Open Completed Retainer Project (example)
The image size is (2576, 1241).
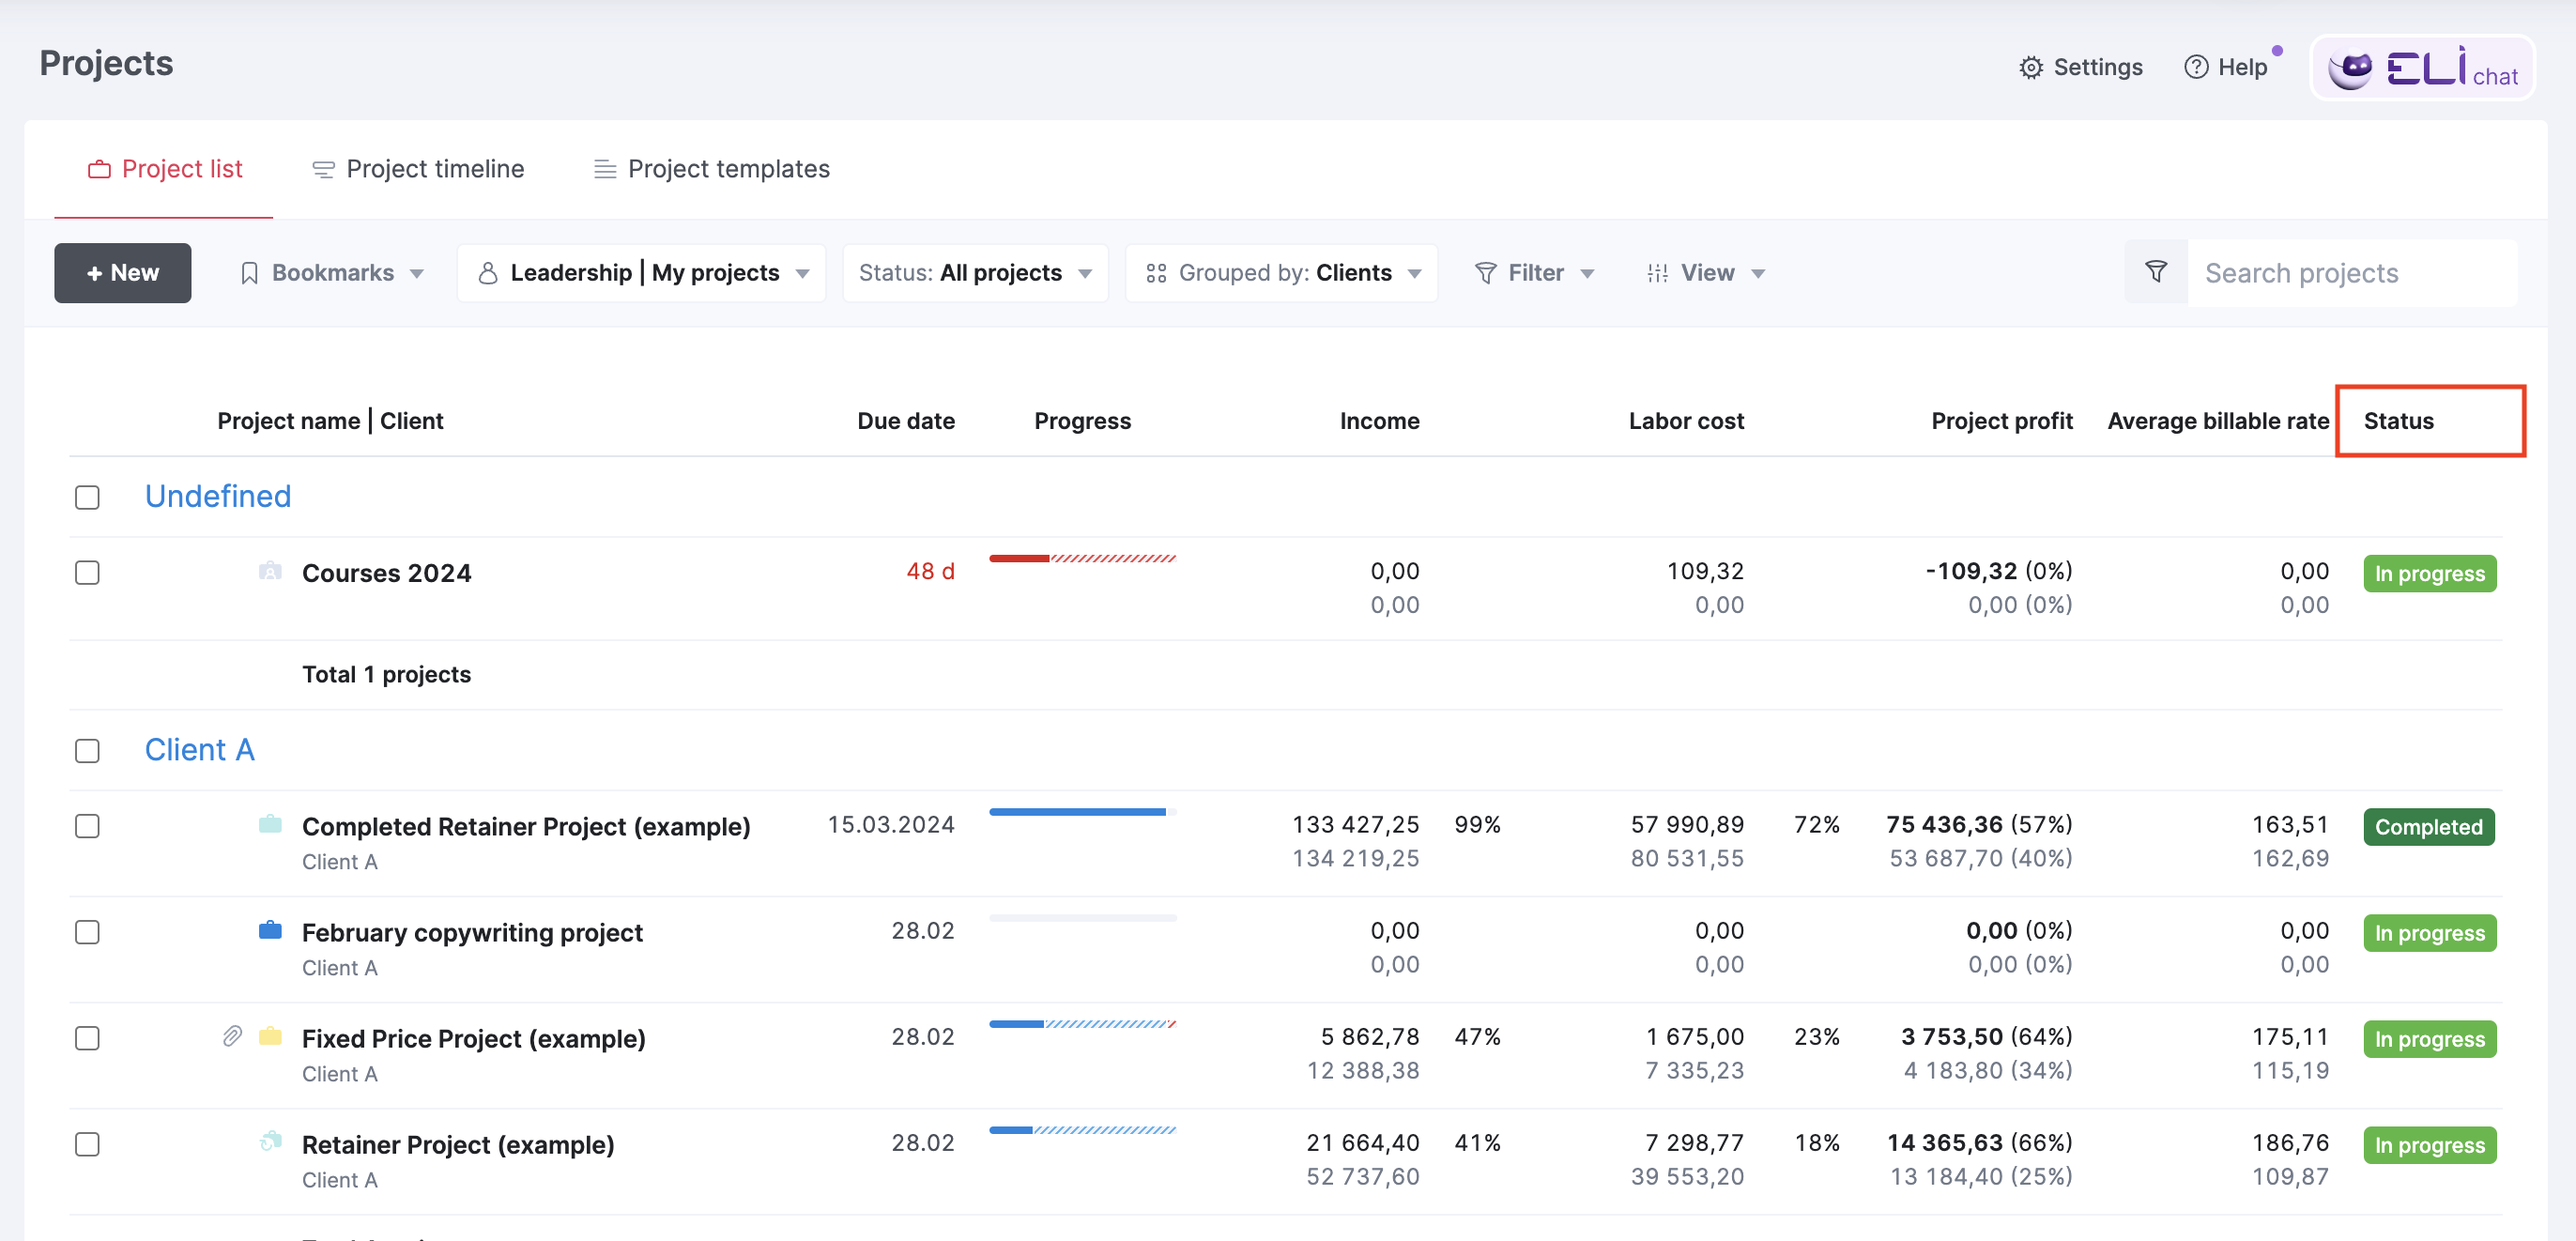click(x=526, y=826)
